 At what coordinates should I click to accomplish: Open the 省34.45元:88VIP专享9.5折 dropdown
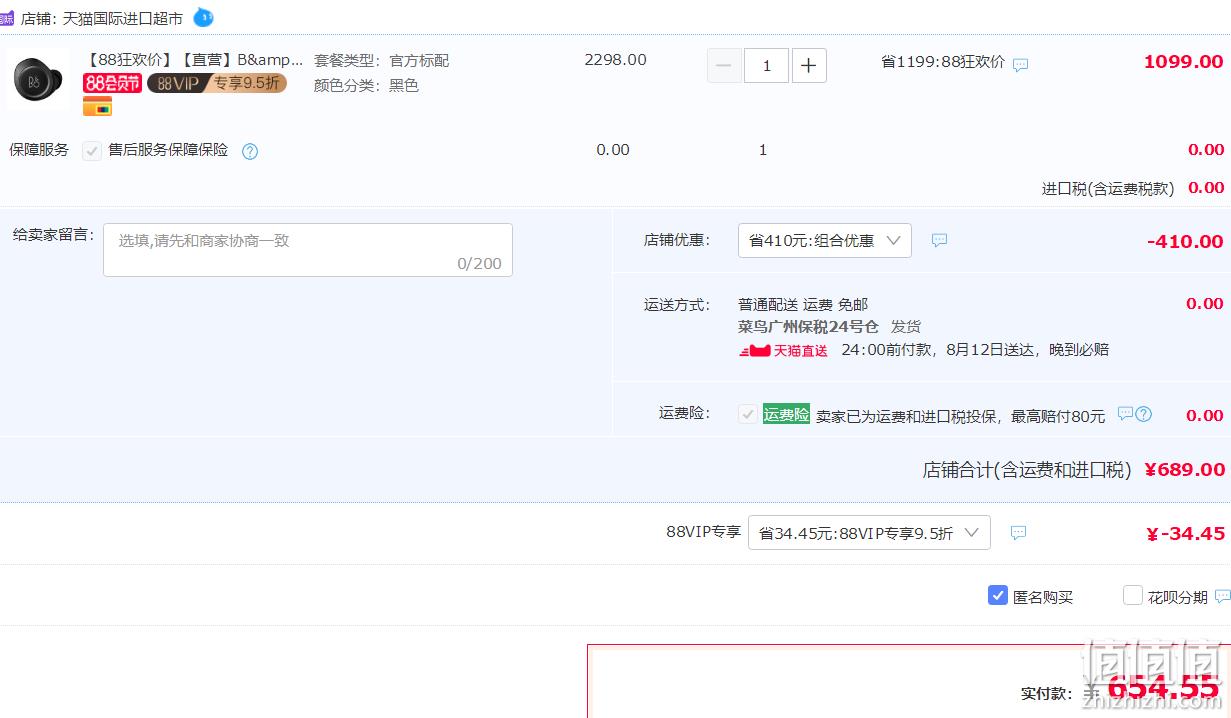coord(869,533)
